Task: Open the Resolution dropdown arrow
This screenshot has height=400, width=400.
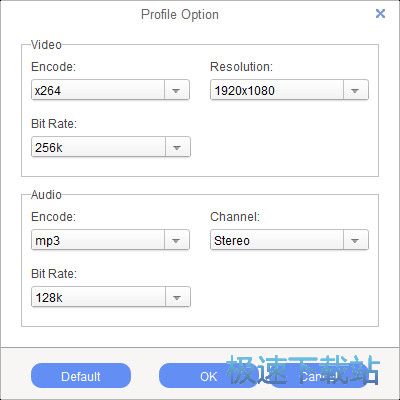Action: (355, 90)
